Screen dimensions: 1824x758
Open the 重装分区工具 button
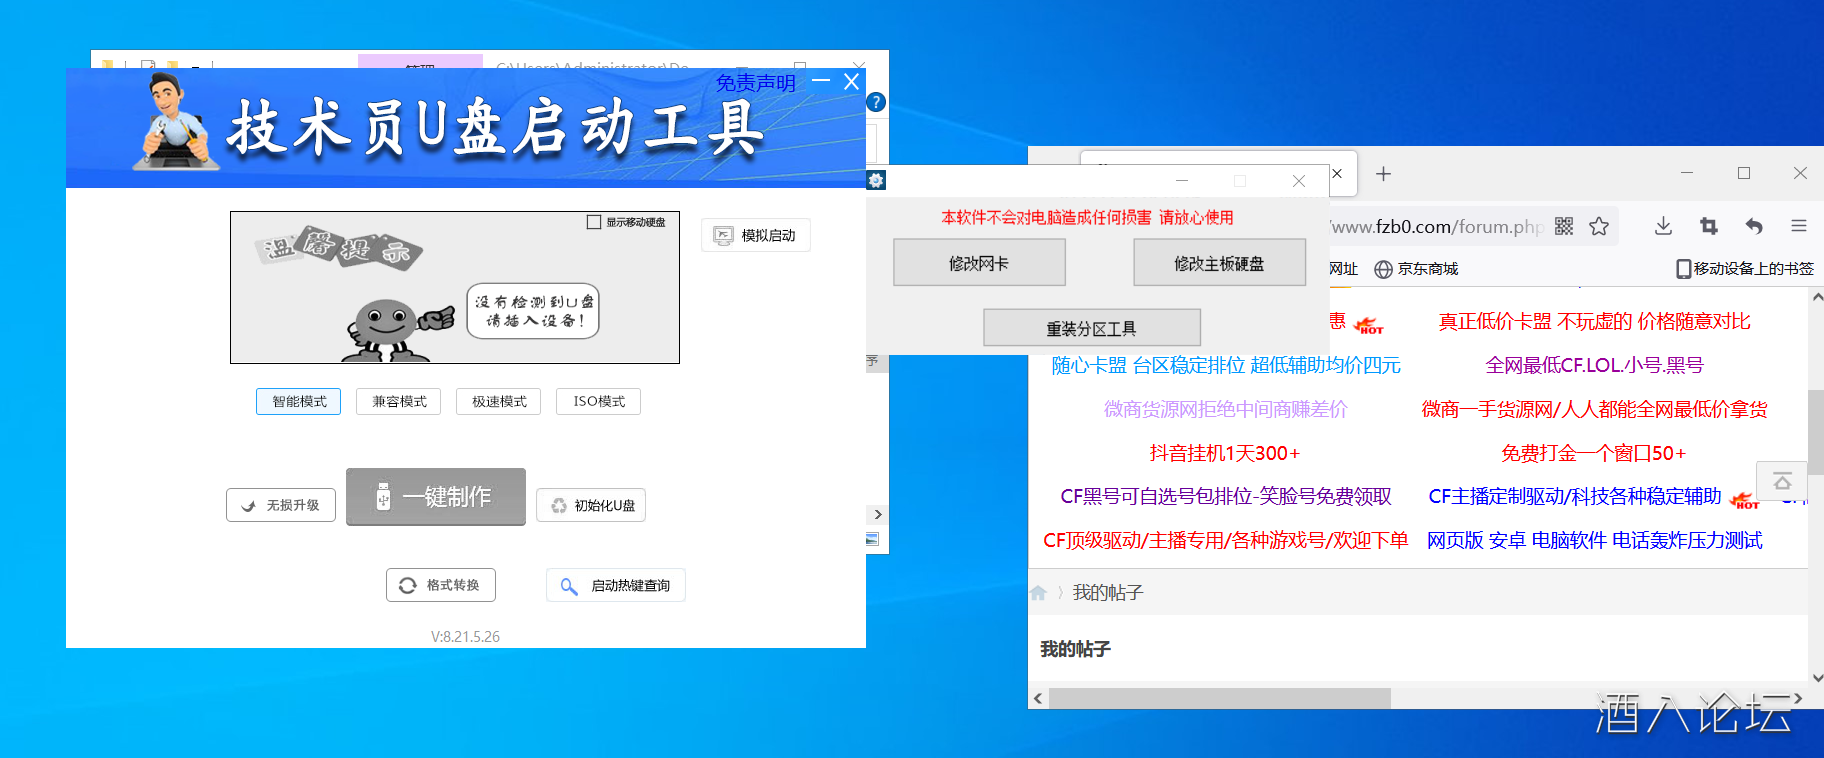(x=1092, y=328)
